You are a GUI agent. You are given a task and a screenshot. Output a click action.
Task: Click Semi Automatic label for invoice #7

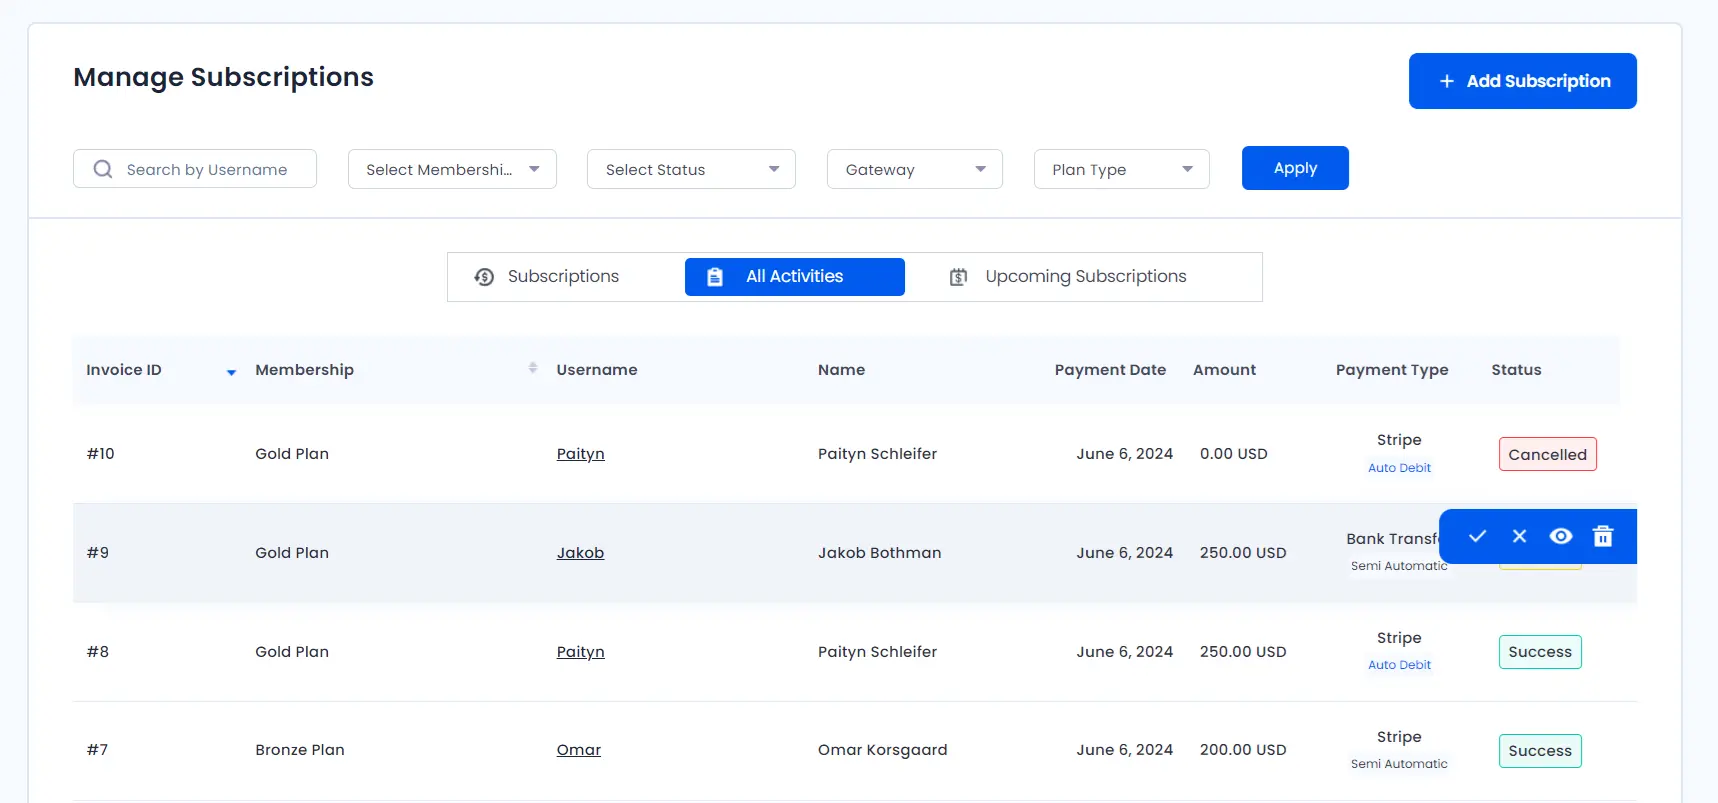coord(1399,764)
